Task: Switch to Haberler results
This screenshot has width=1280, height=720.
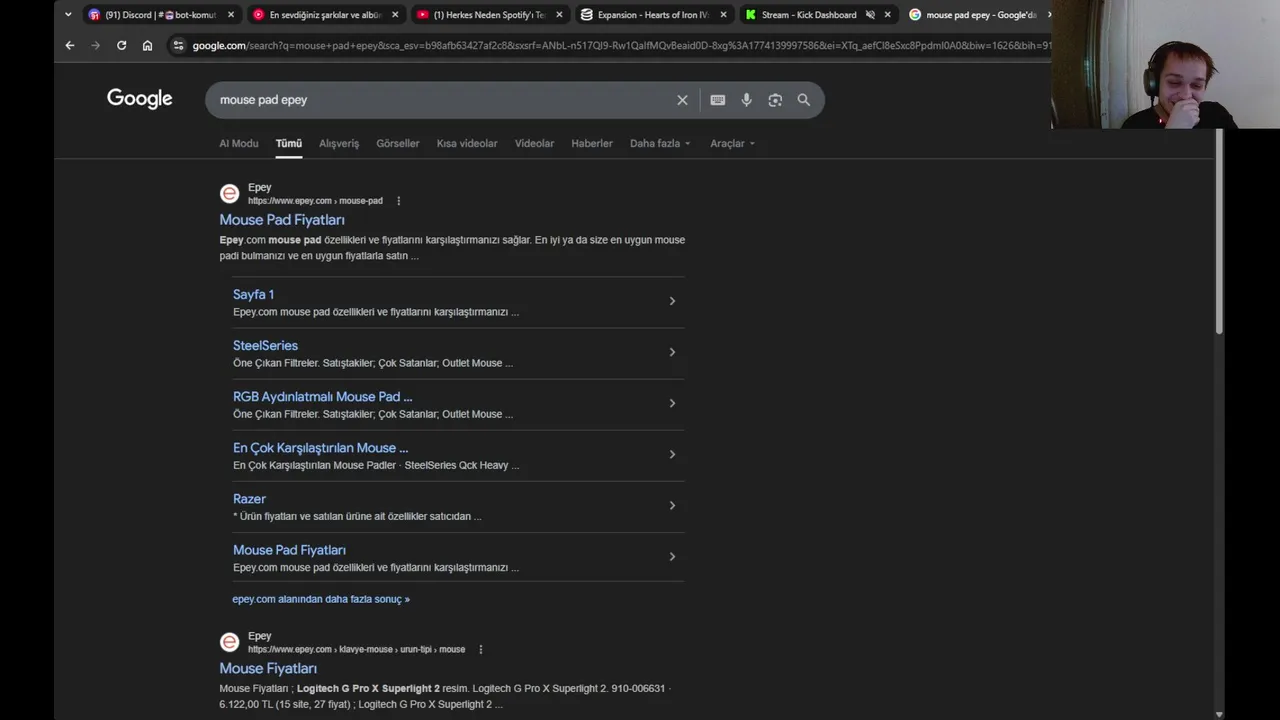Action: click(x=592, y=143)
